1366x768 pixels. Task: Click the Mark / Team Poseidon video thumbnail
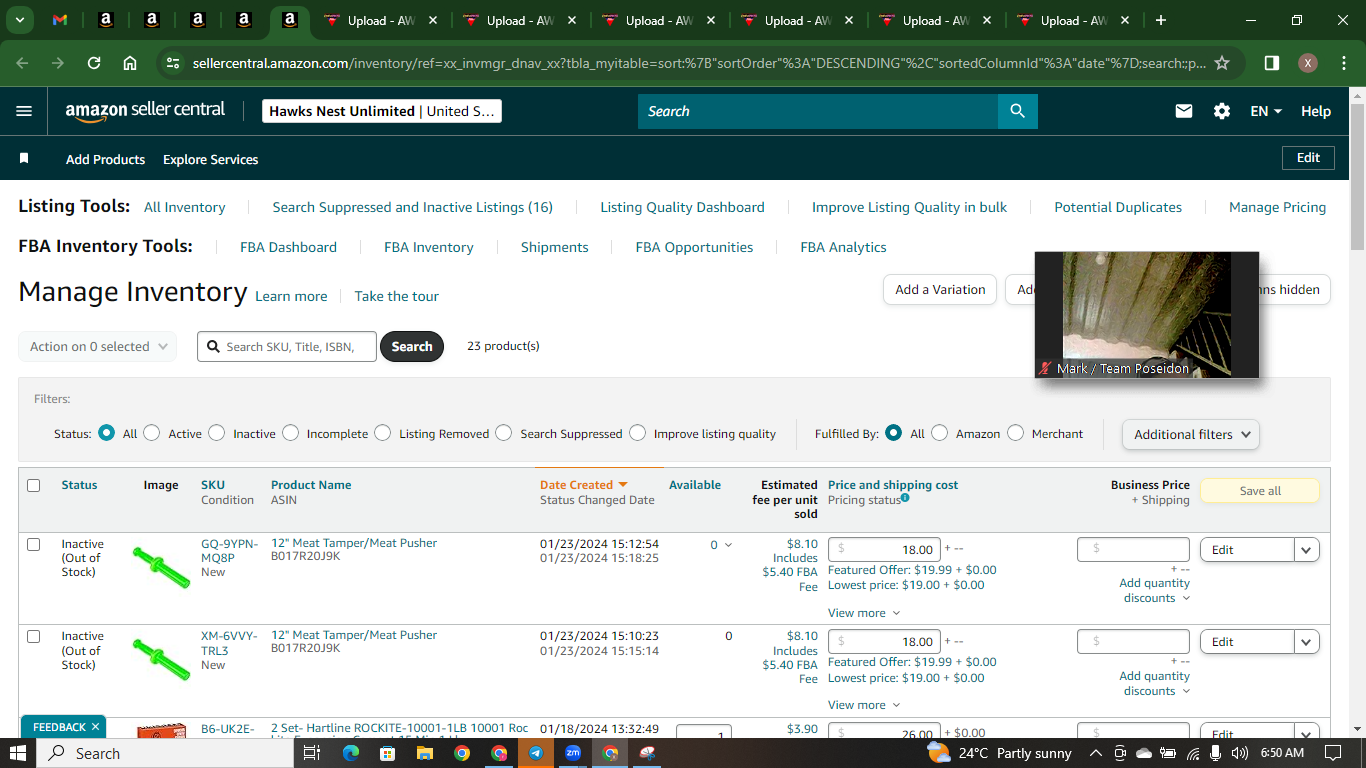1147,315
